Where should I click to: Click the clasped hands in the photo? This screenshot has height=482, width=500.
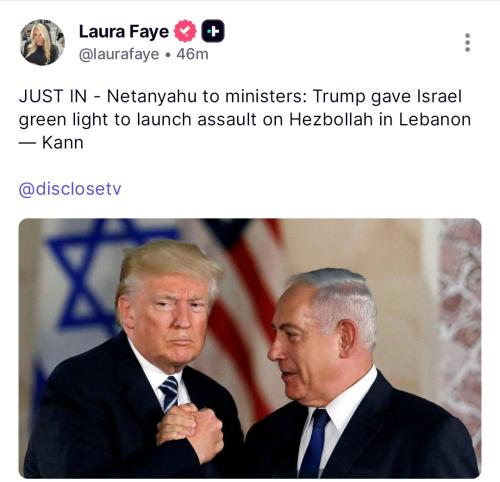pyautogui.click(x=189, y=432)
